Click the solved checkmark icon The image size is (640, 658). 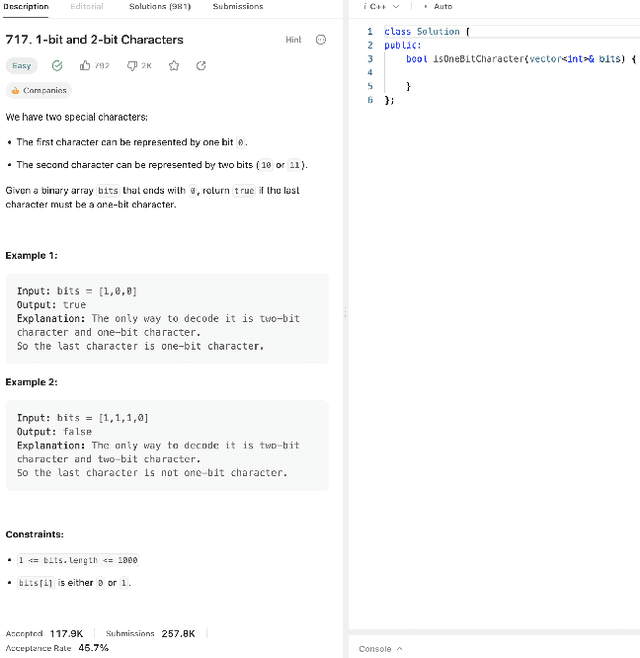[x=57, y=66]
